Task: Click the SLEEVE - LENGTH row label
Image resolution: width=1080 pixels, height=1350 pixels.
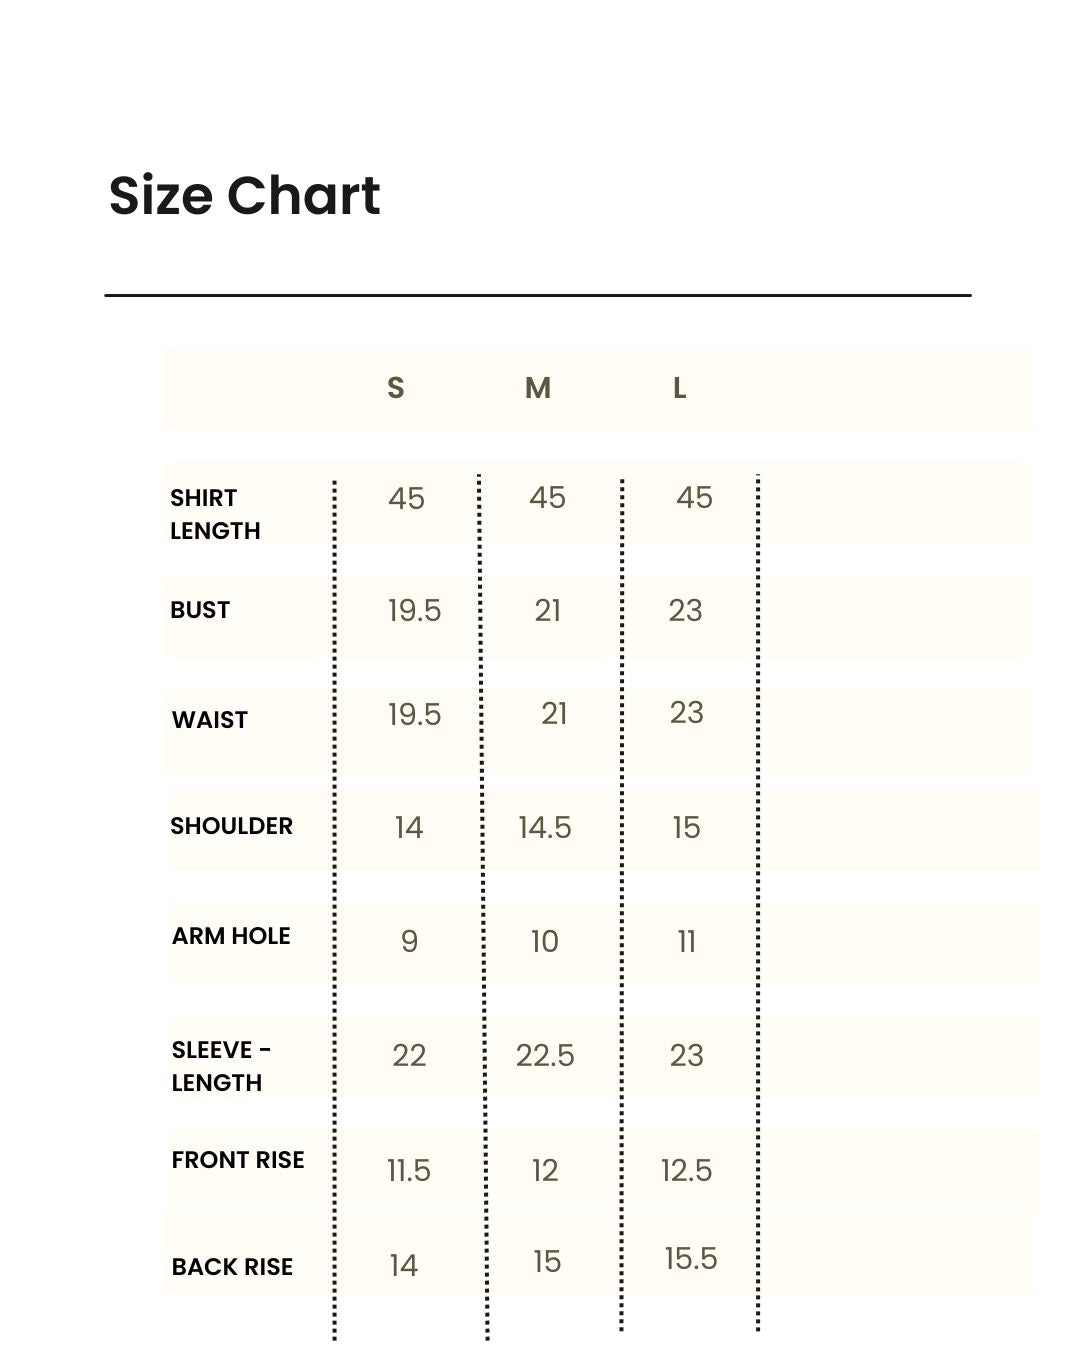Action: pyautogui.click(x=221, y=1066)
